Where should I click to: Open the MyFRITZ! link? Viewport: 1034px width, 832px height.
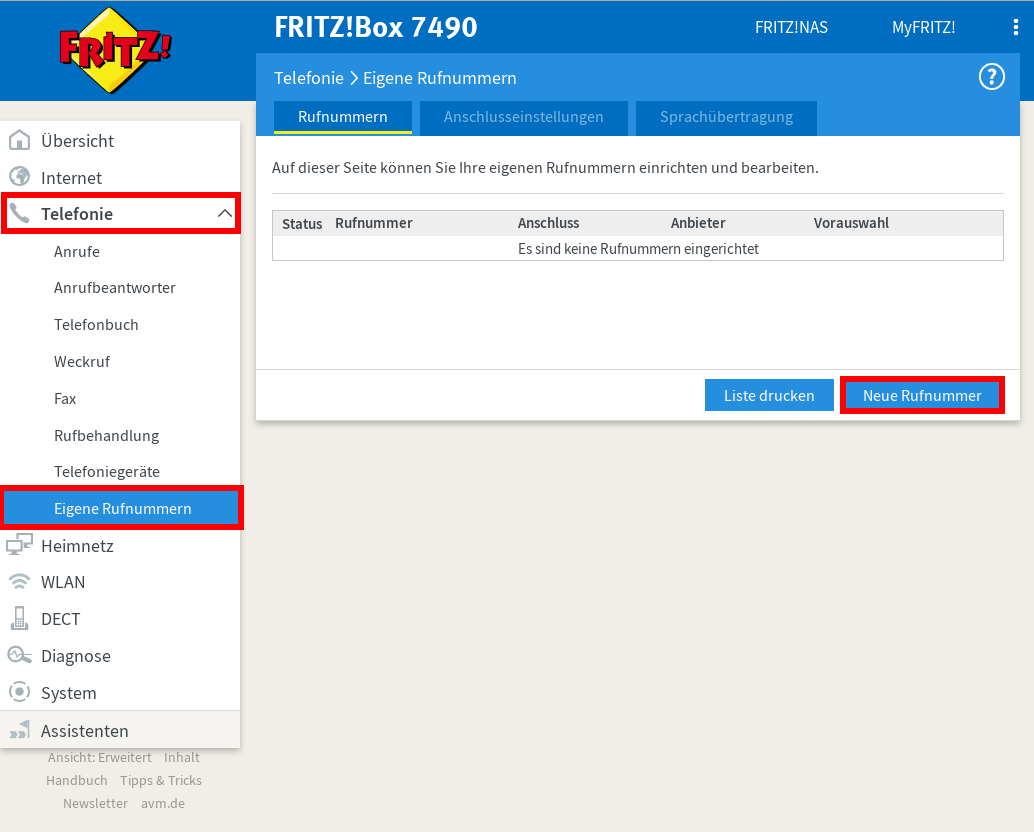click(x=923, y=27)
